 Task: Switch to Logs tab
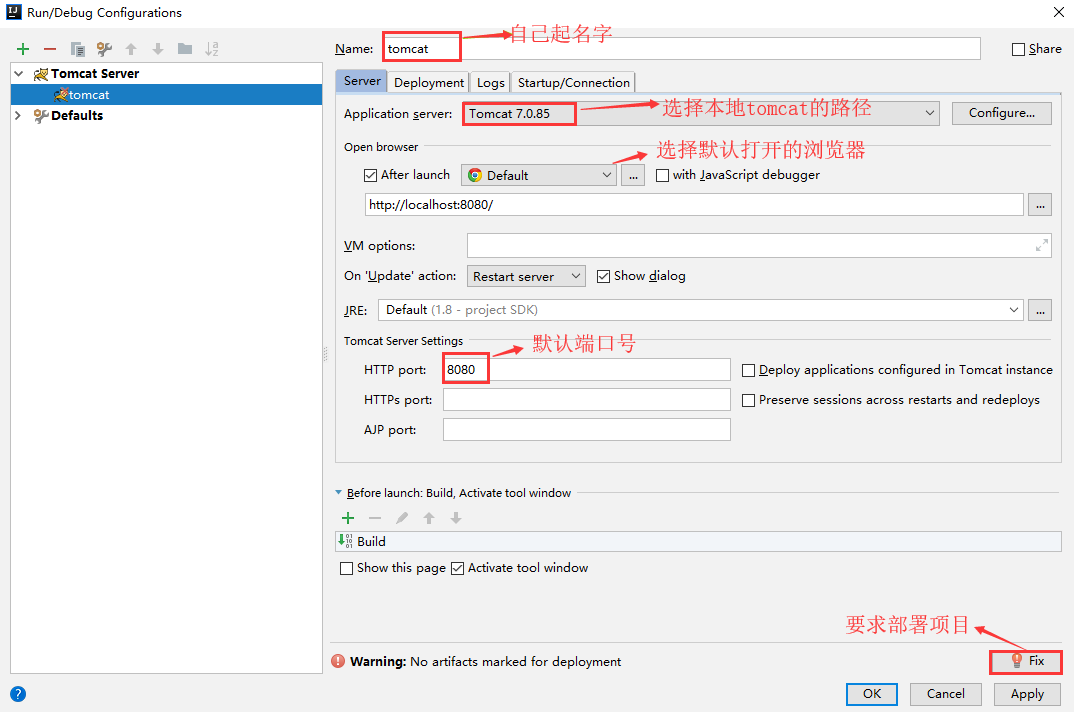[x=490, y=82]
